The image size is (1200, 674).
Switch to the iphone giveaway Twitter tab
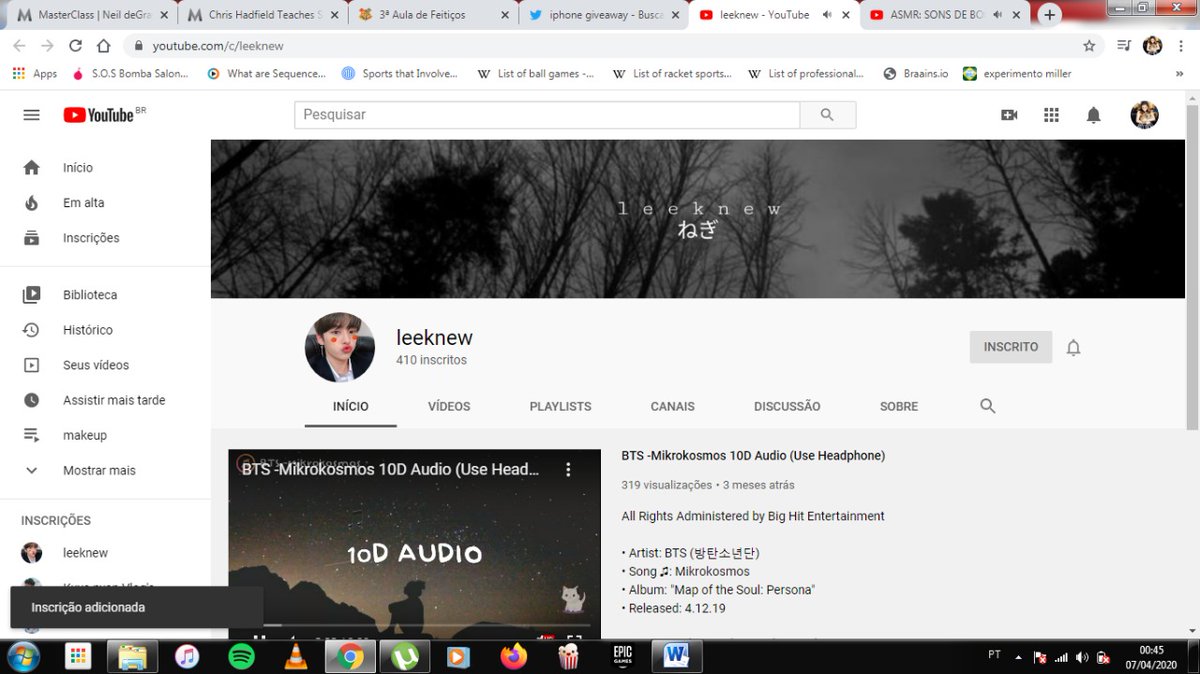(604, 15)
